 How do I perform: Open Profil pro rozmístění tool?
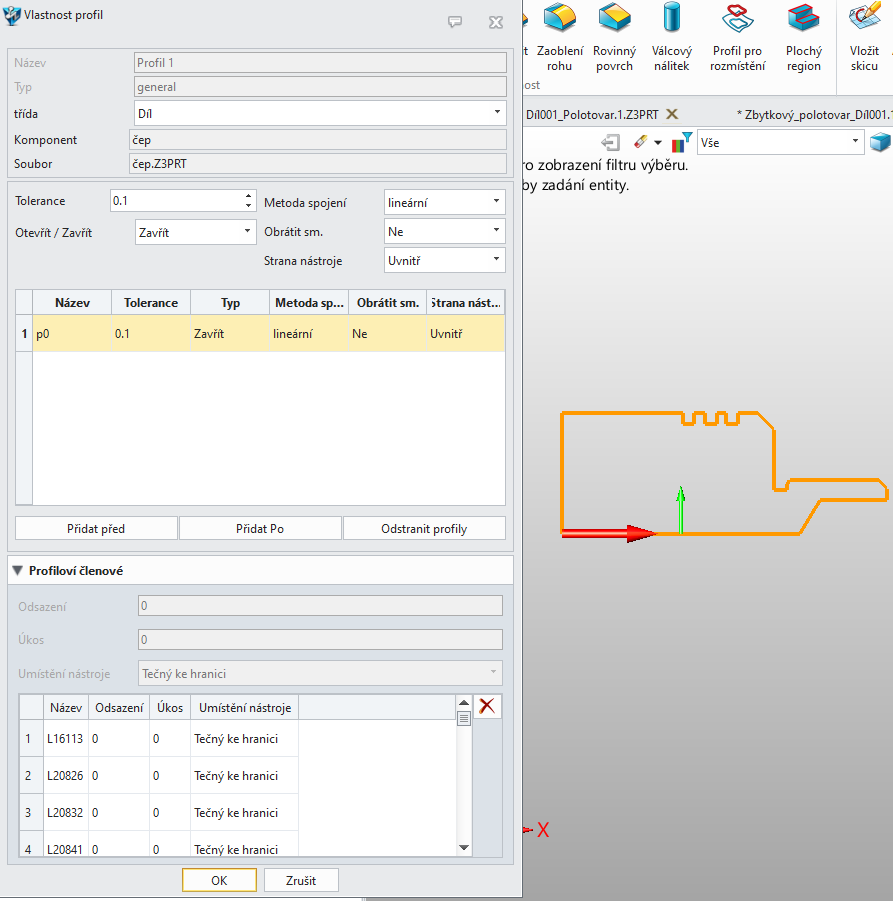737,37
